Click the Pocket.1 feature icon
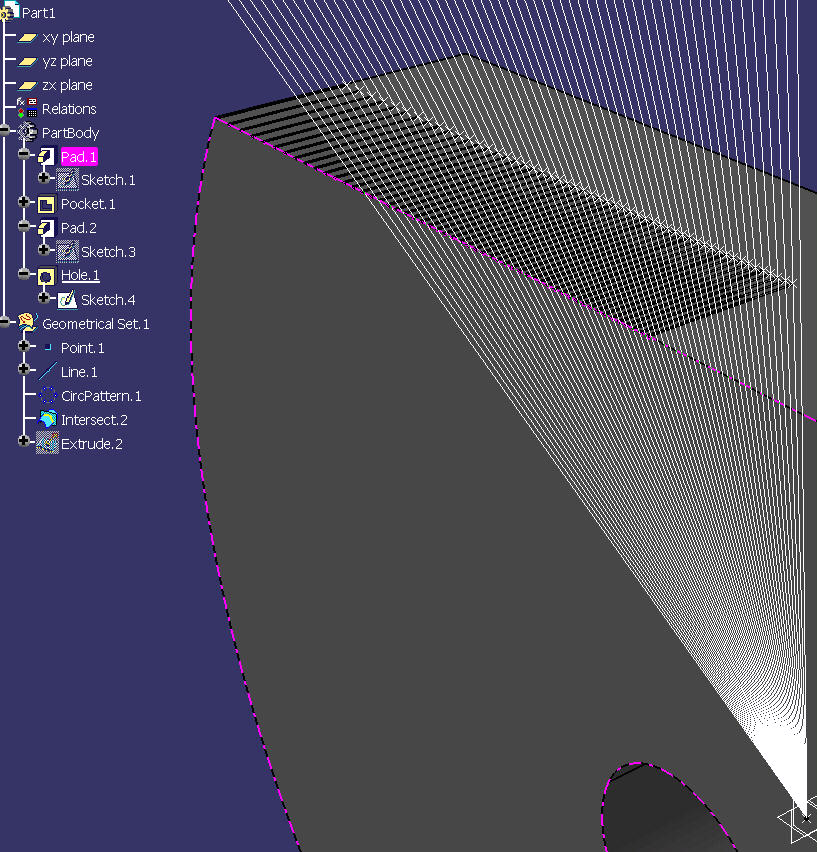The height and width of the screenshot is (852, 817). coord(46,204)
